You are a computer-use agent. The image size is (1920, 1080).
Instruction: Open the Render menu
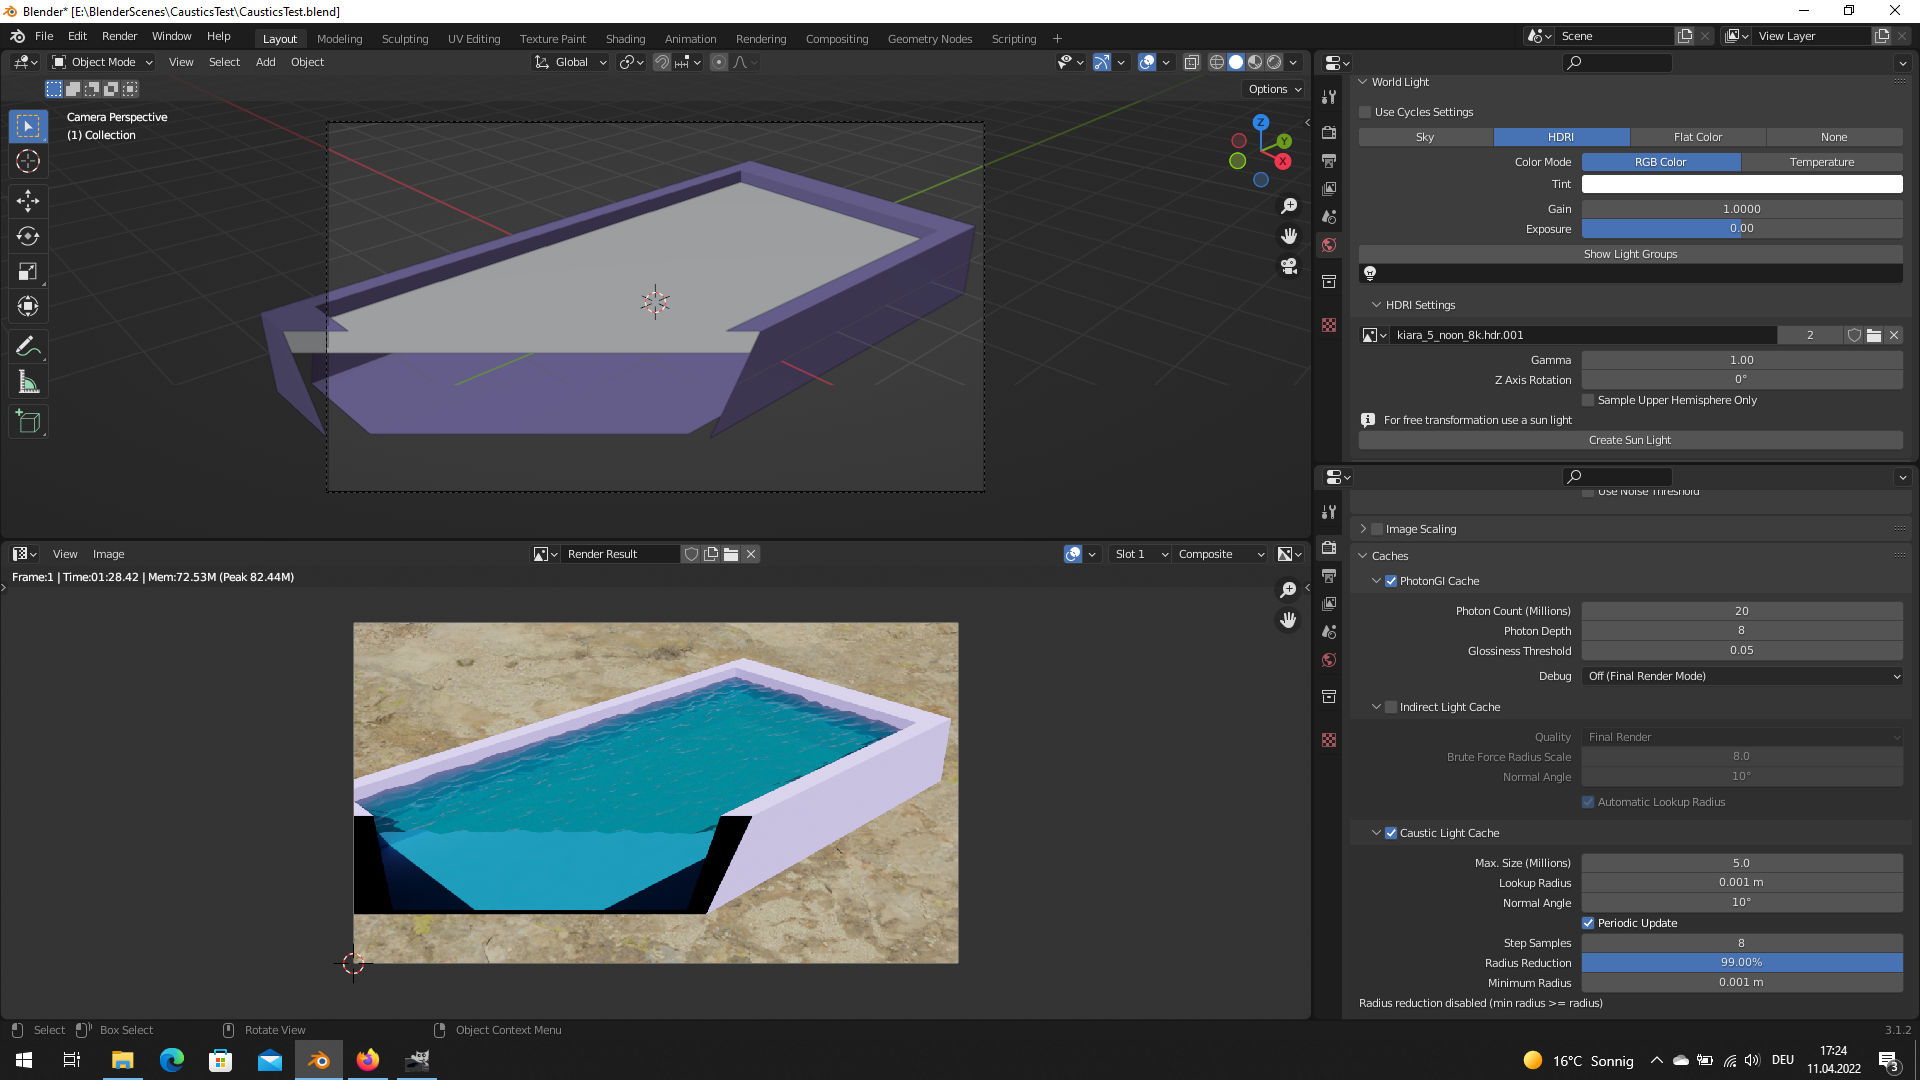(119, 36)
